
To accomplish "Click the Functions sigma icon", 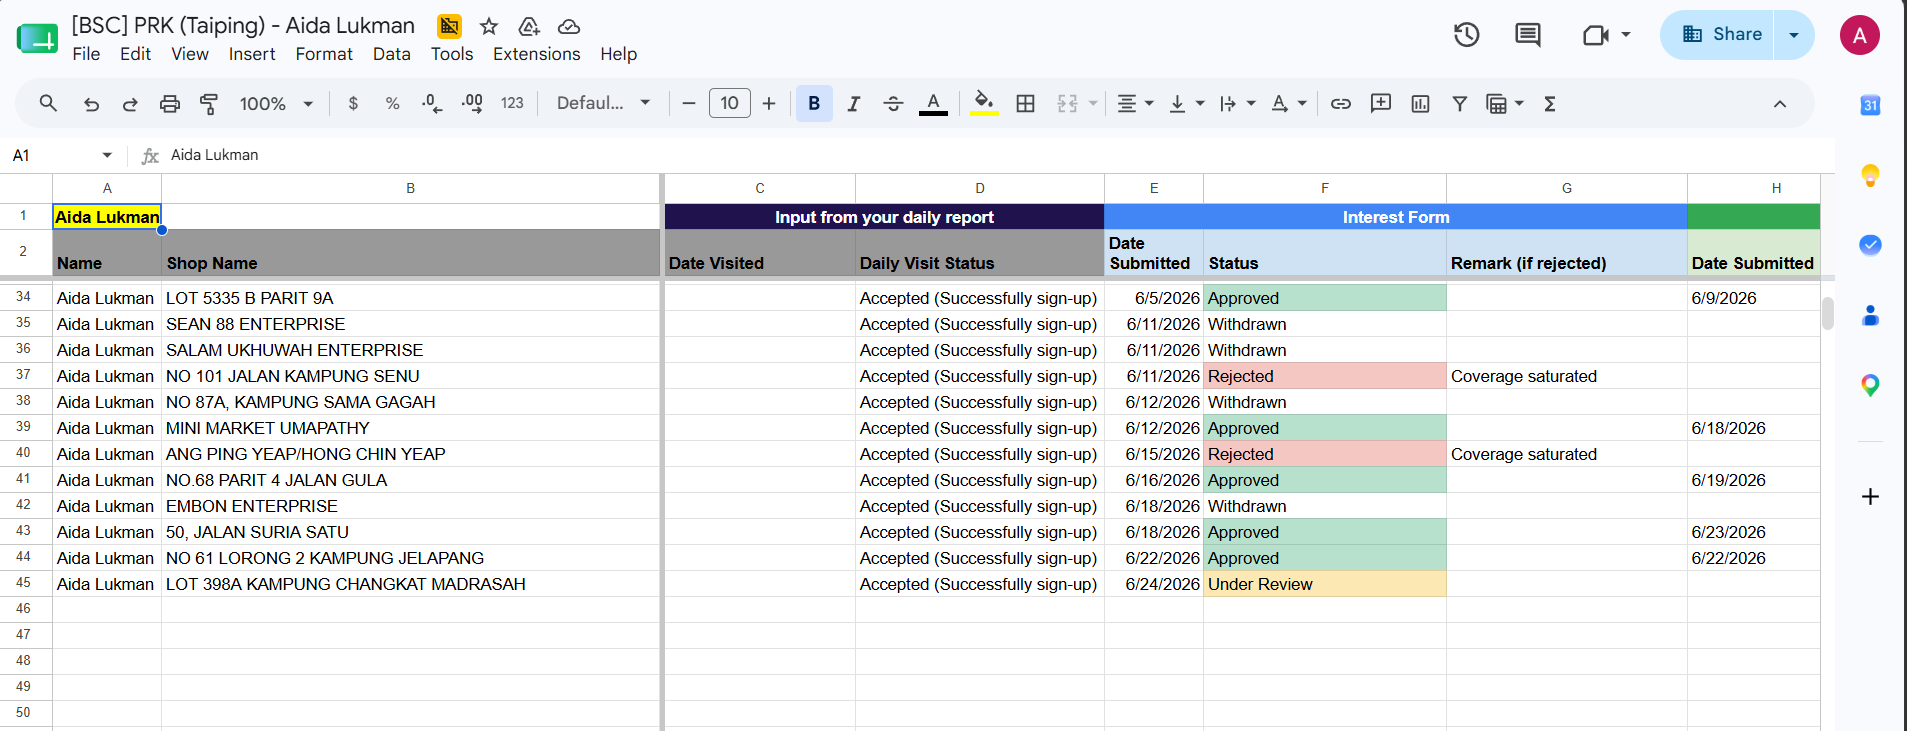I will tap(1550, 103).
